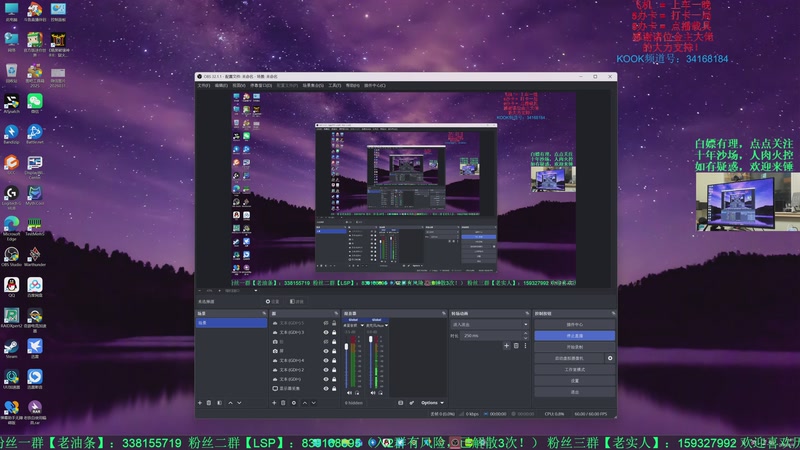This screenshot has height=450, width=800.
Task: Open Battle.net desktop icon
Action: pos(35,134)
